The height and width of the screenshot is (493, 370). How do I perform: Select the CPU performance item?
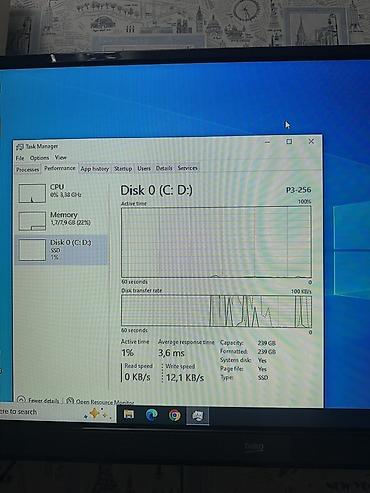tap(62, 193)
